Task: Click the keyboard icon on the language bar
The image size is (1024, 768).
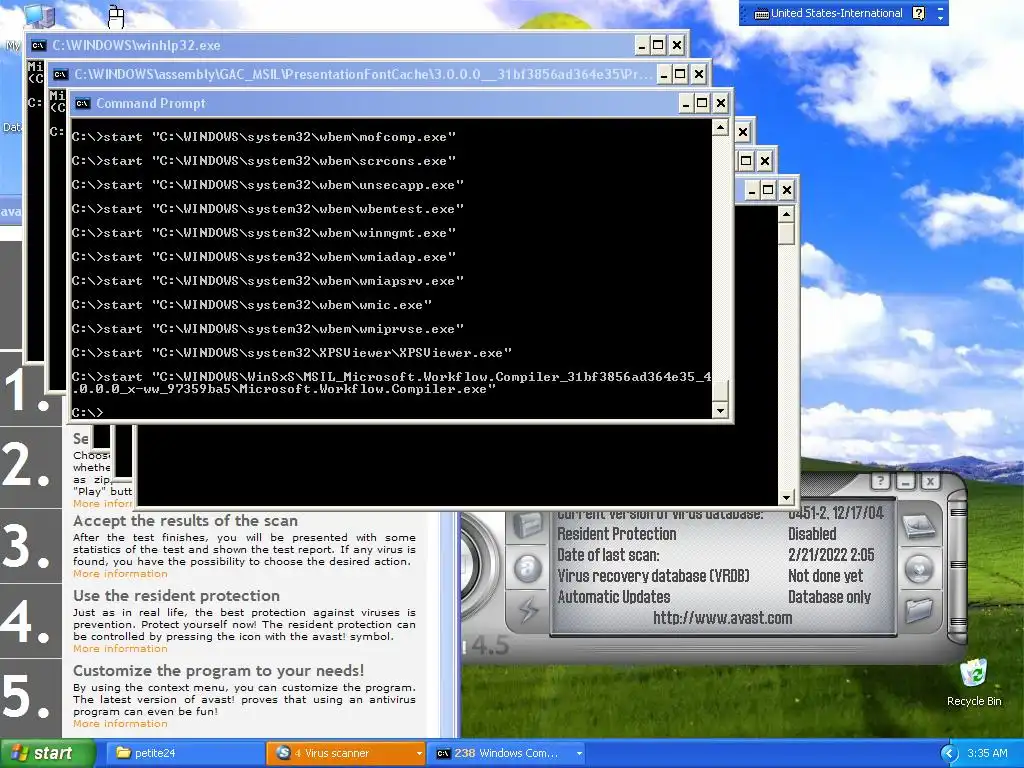Action: point(761,14)
